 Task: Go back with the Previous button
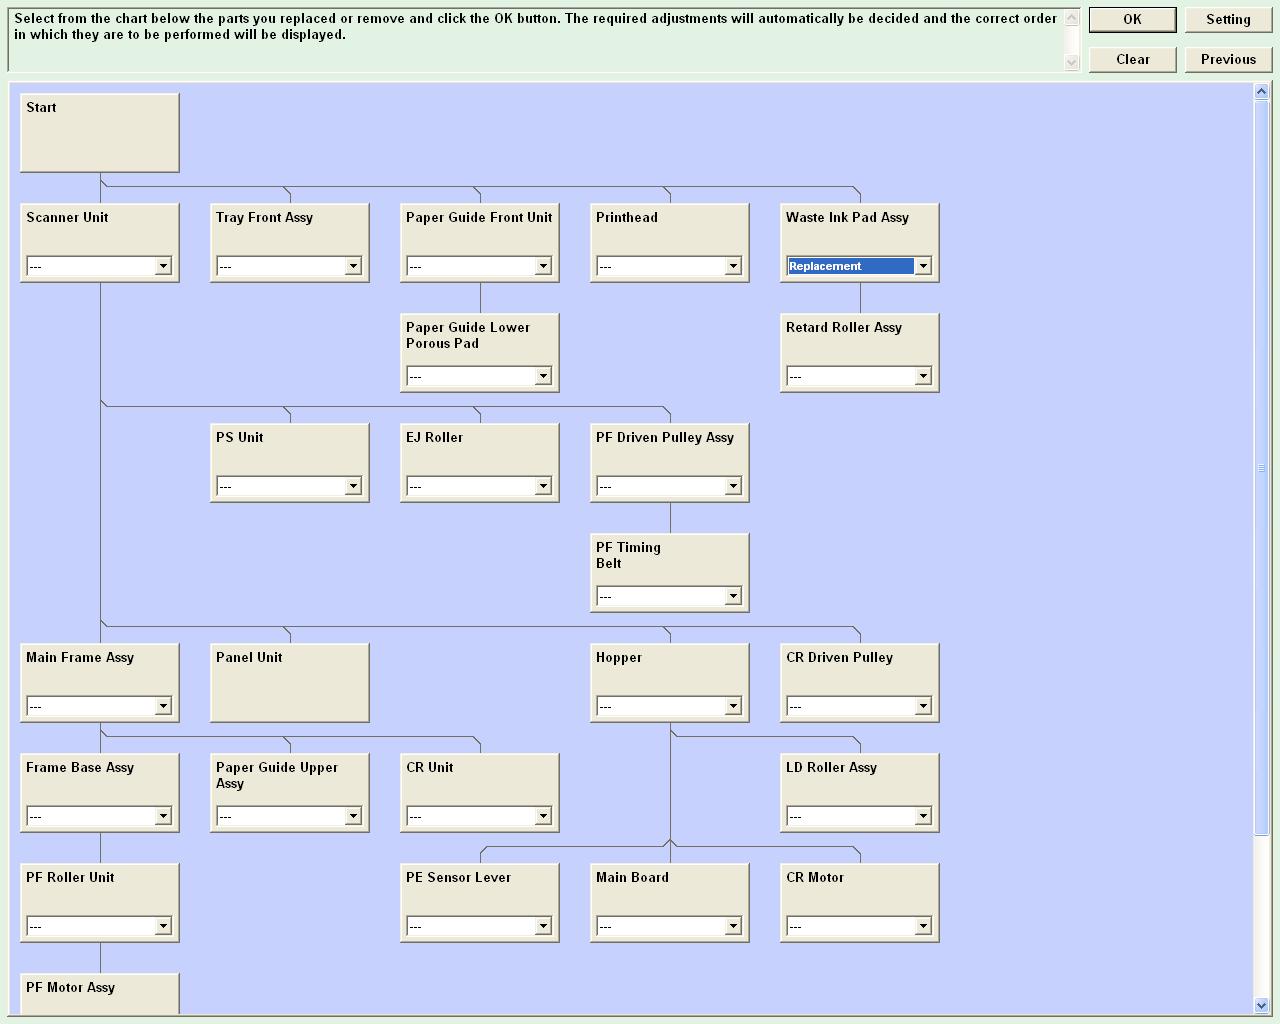[1228, 60]
